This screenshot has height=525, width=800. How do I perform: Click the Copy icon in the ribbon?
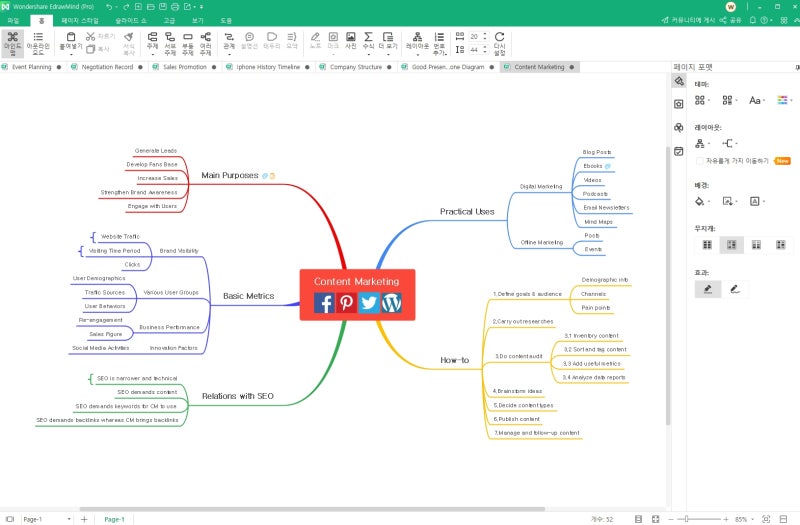(x=90, y=49)
